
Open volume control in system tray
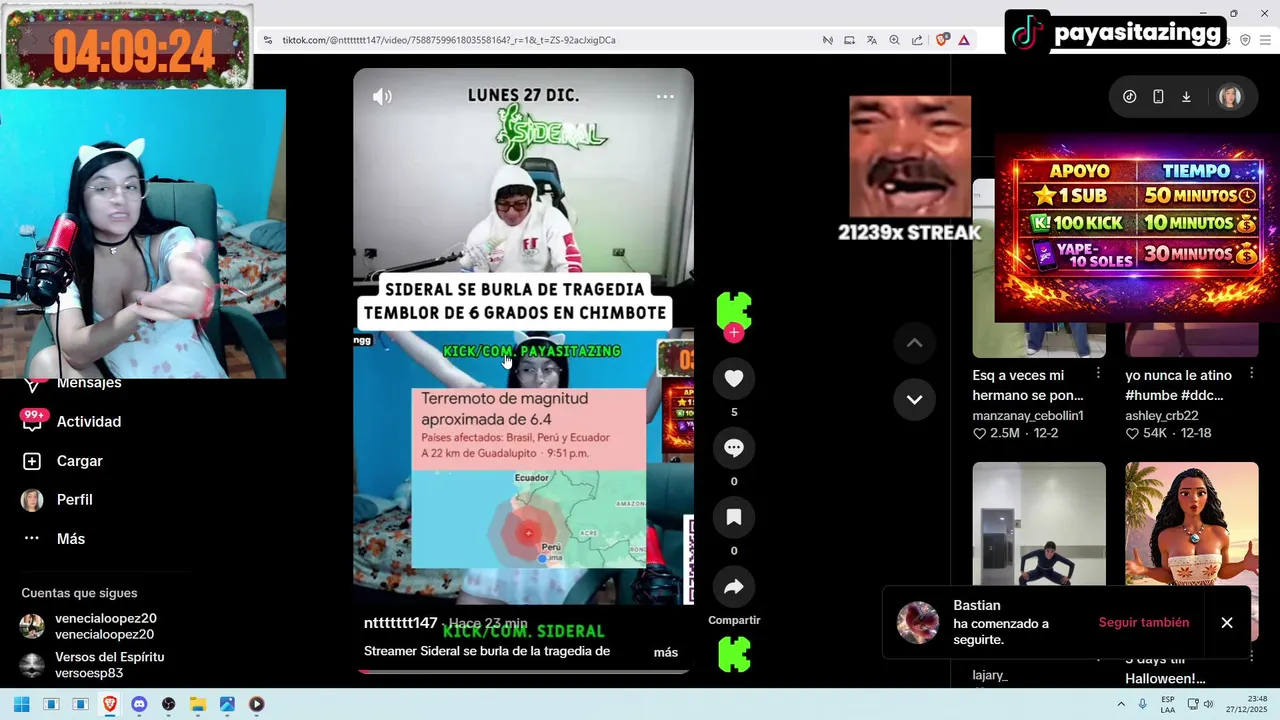[x=1208, y=704]
